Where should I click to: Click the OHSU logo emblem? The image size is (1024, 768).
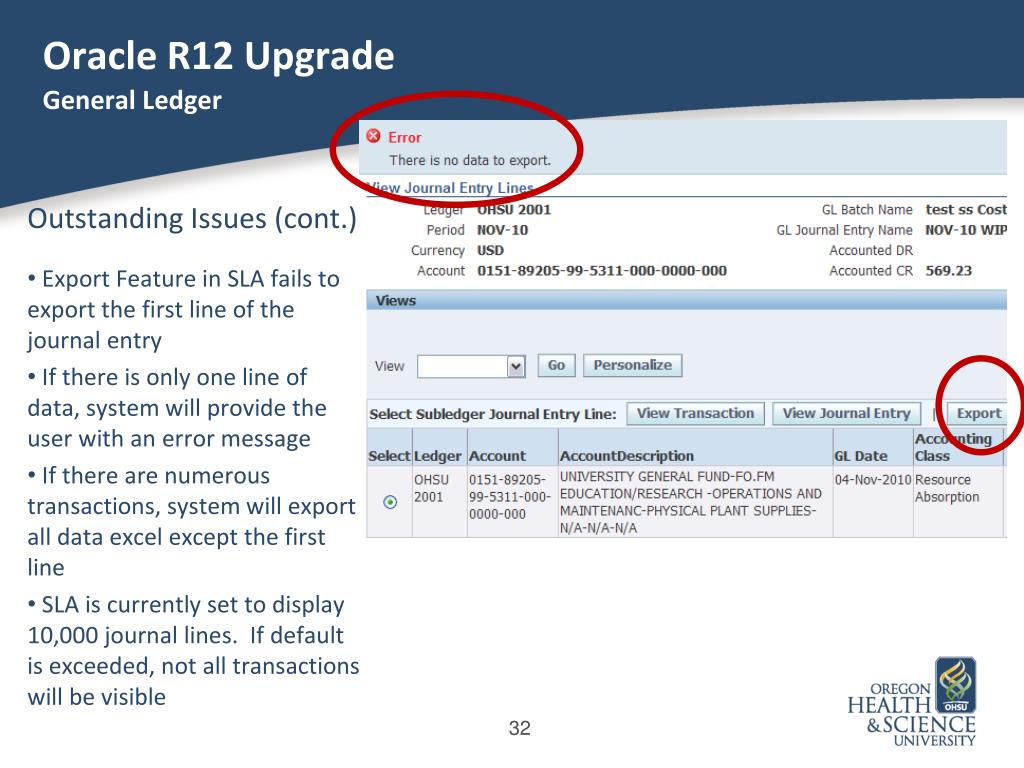click(956, 684)
